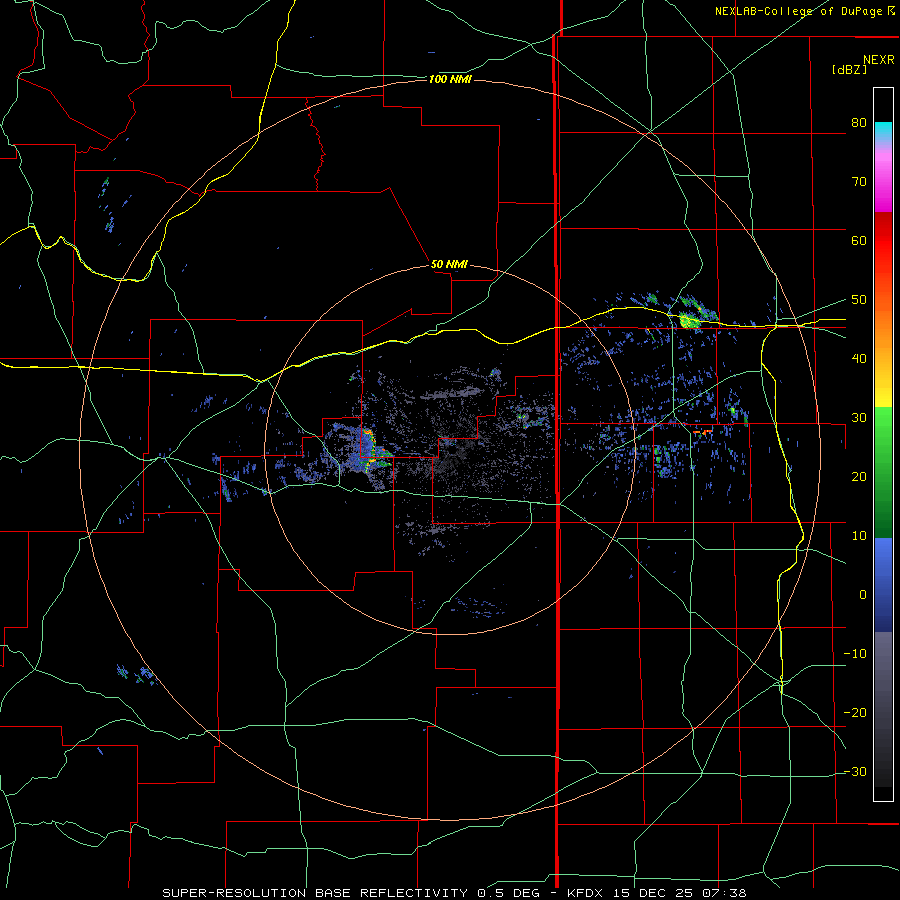
Task: Select the 100 NMI range ring label
Action: 450,79
